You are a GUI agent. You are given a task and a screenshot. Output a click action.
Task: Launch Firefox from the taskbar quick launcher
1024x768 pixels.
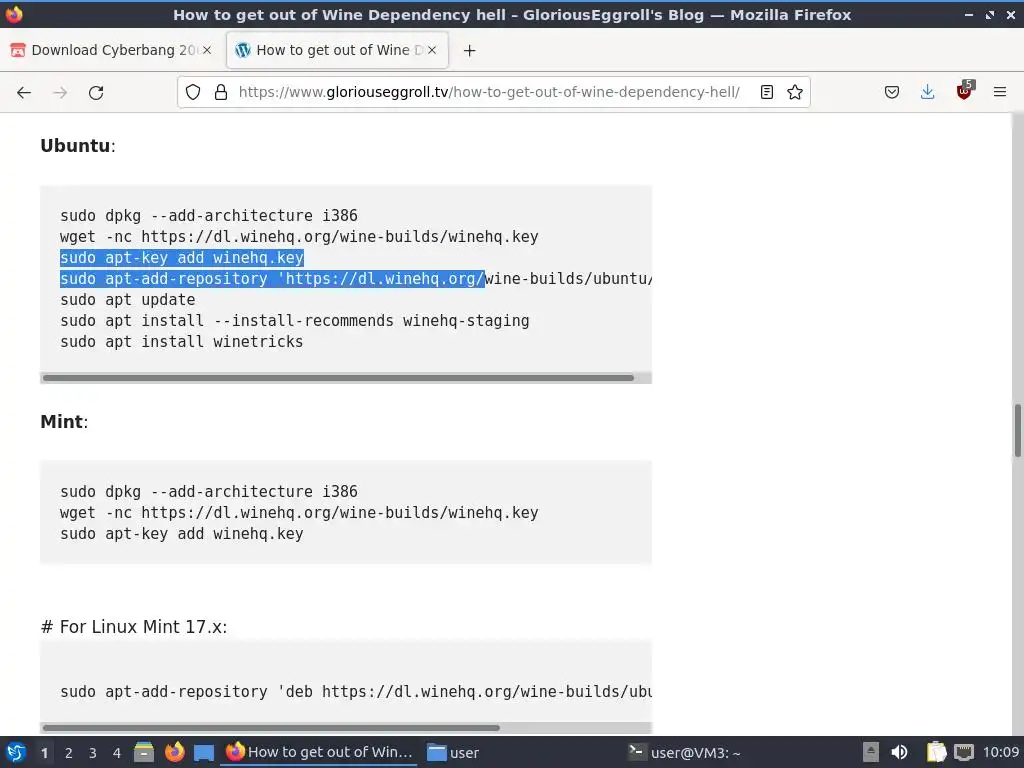(174, 752)
